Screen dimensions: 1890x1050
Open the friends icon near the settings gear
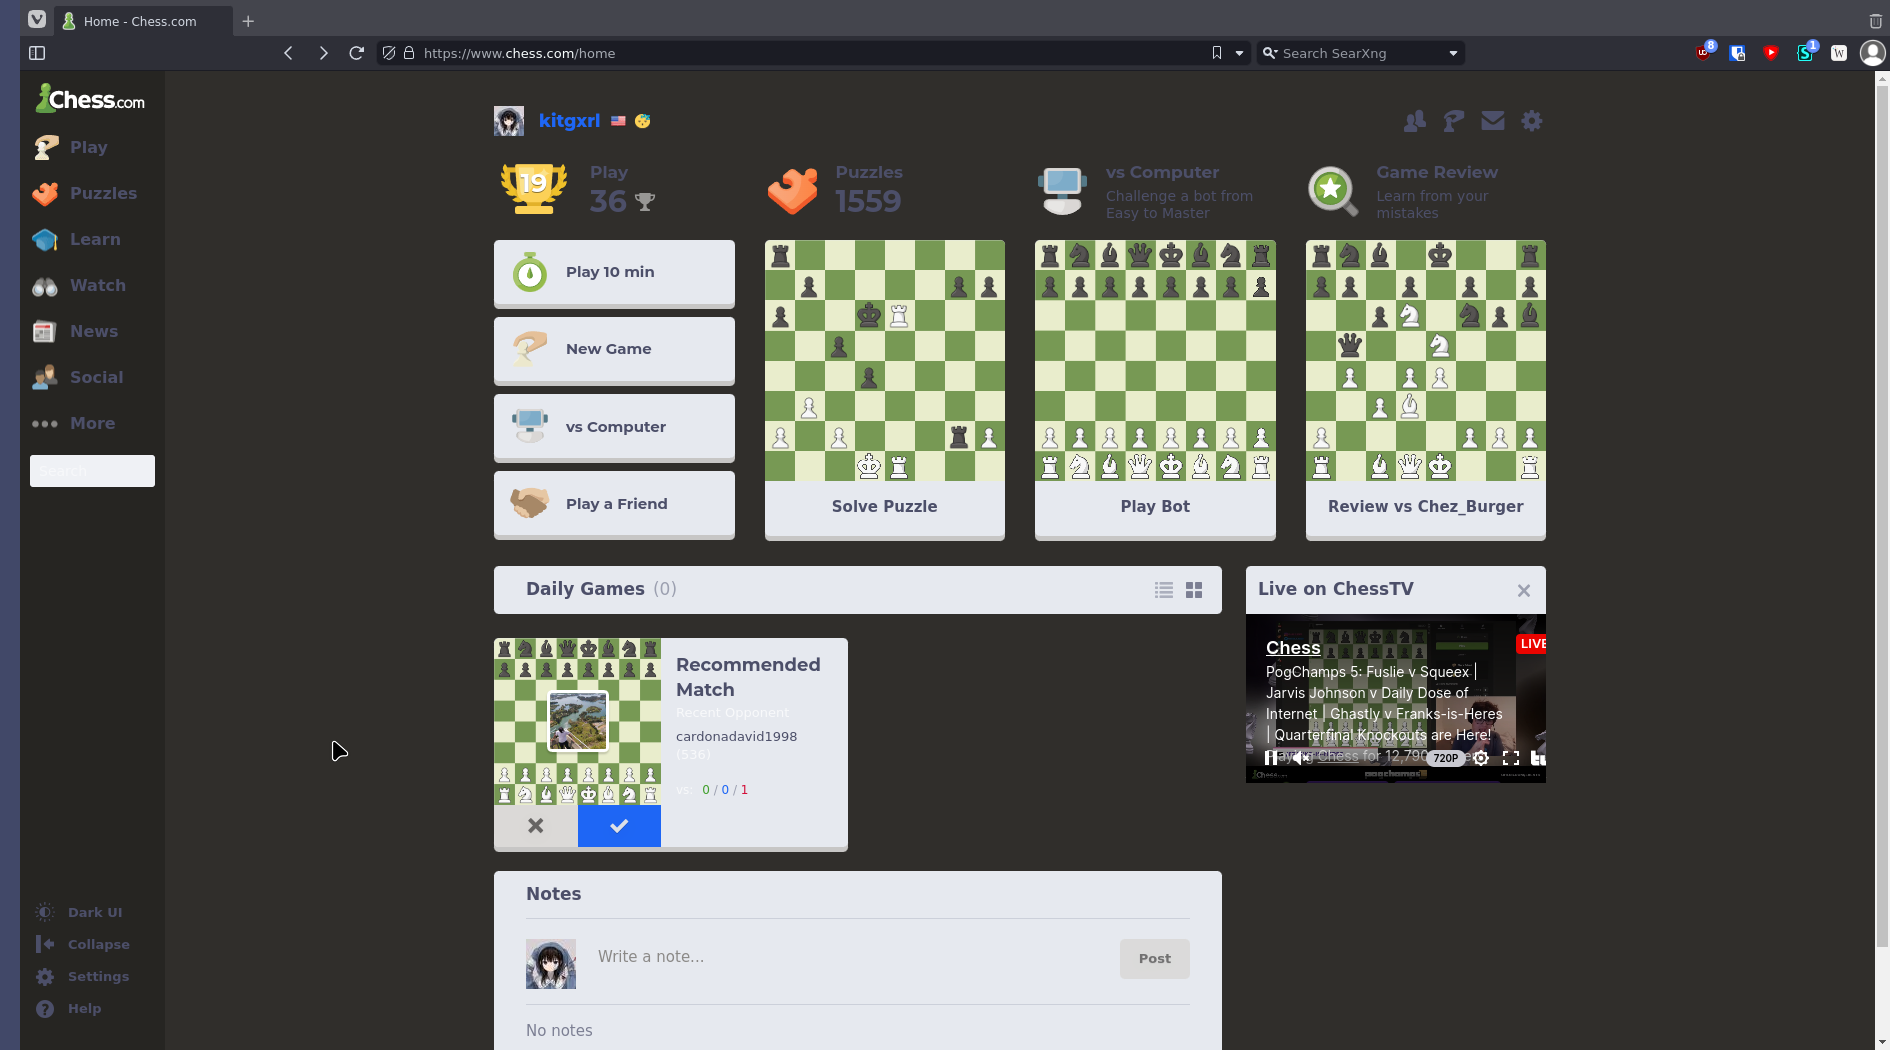click(x=1414, y=120)
